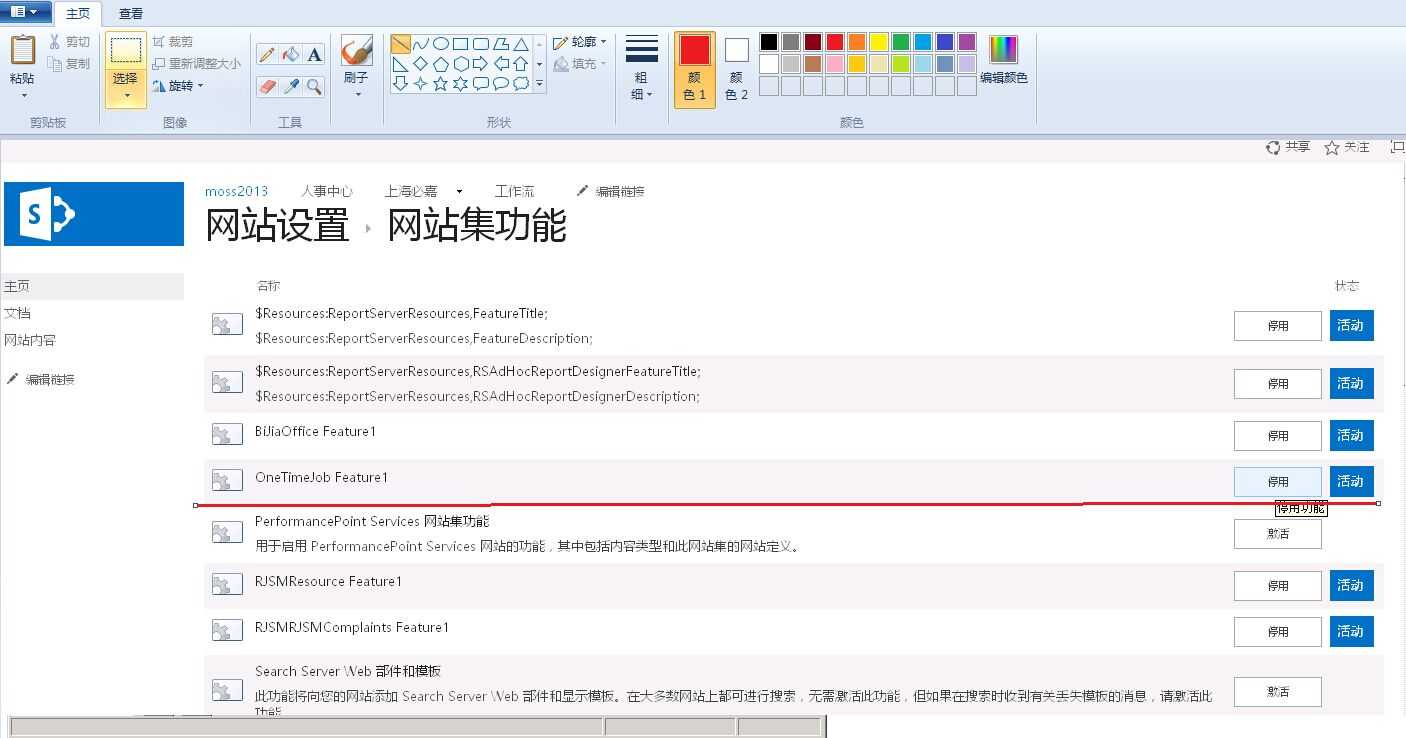Select the Pencil tool
1406x738 pixels.
(267, 54)
